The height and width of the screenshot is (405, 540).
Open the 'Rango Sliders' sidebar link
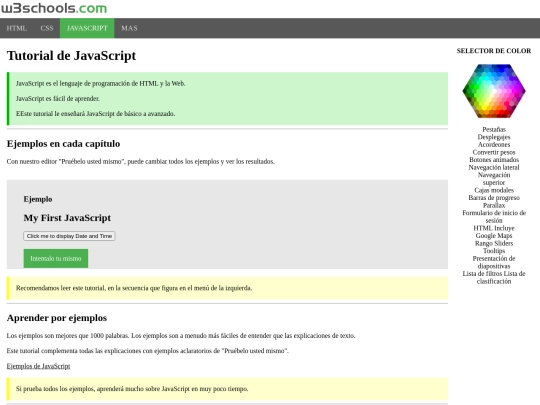(494, 243)
